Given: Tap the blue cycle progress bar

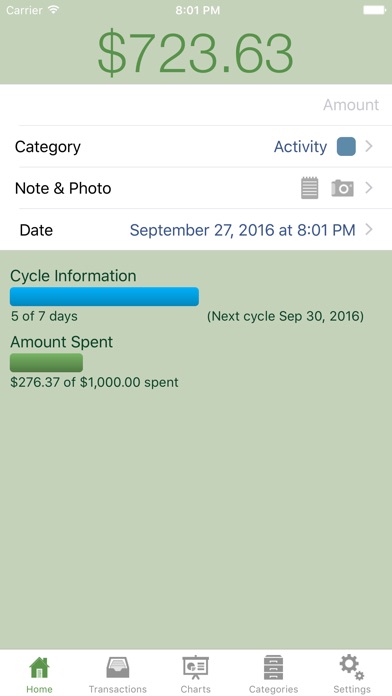Looking at the screenshot, I should coord(104,297).
